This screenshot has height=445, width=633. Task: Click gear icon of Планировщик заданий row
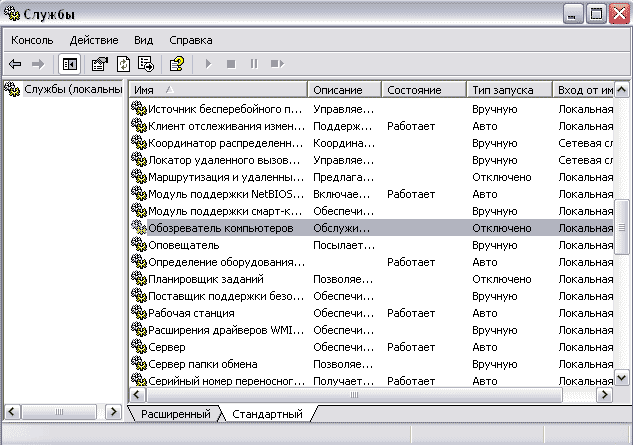click(138, 279)
